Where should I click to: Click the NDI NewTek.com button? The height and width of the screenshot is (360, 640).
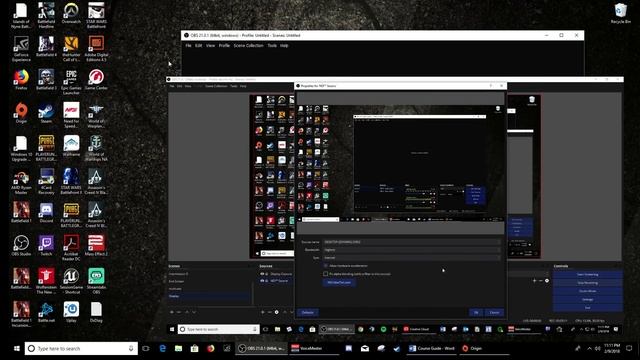(339, 282)
